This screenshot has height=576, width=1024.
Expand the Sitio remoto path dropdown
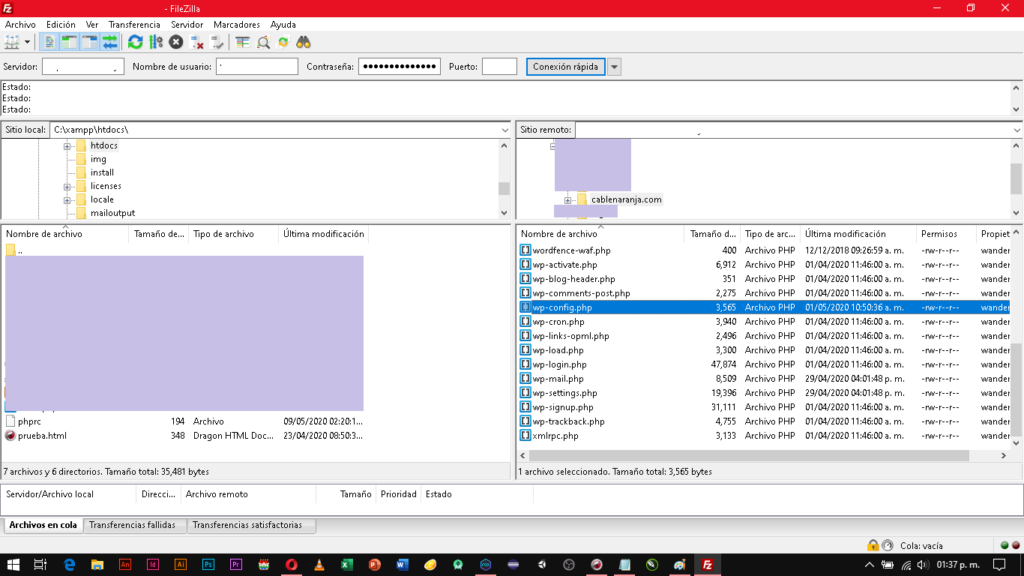(1017, 130)
